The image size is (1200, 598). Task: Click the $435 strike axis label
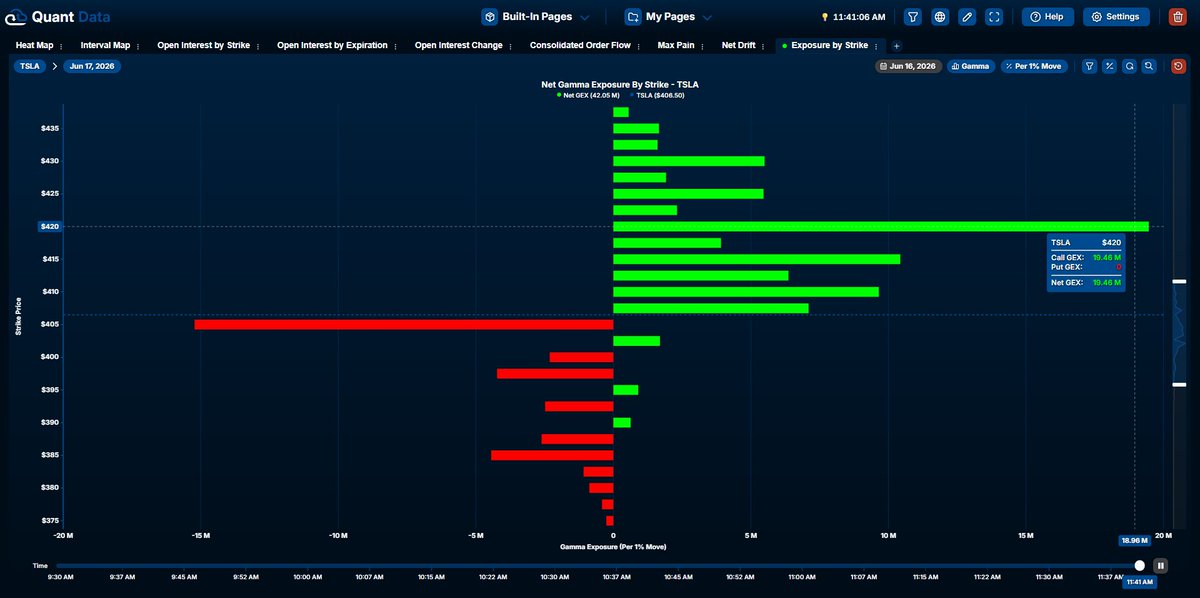(49, 128)
